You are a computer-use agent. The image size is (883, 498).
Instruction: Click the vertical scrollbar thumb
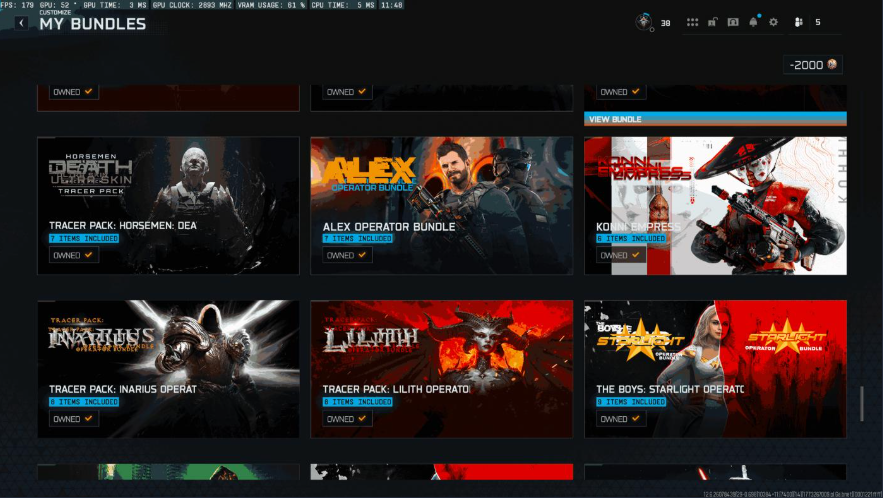pos(862,403)
